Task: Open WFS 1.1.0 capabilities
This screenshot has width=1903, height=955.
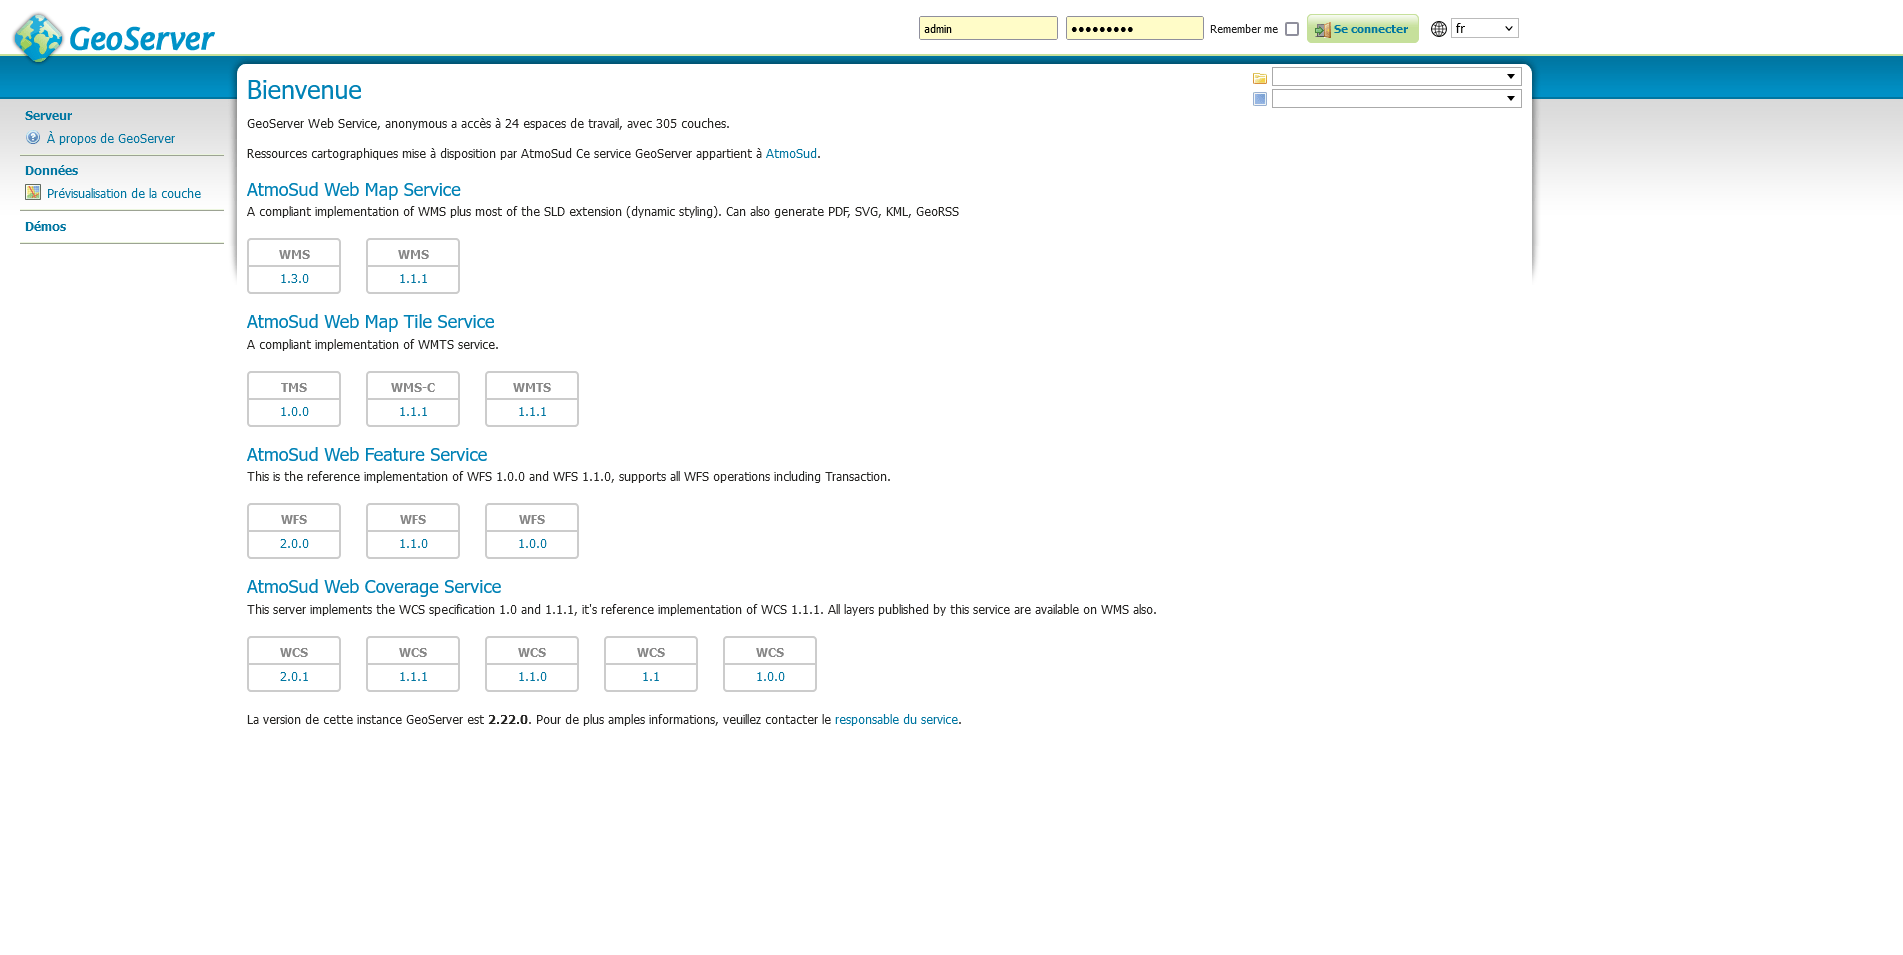Action: coord(413,544)
